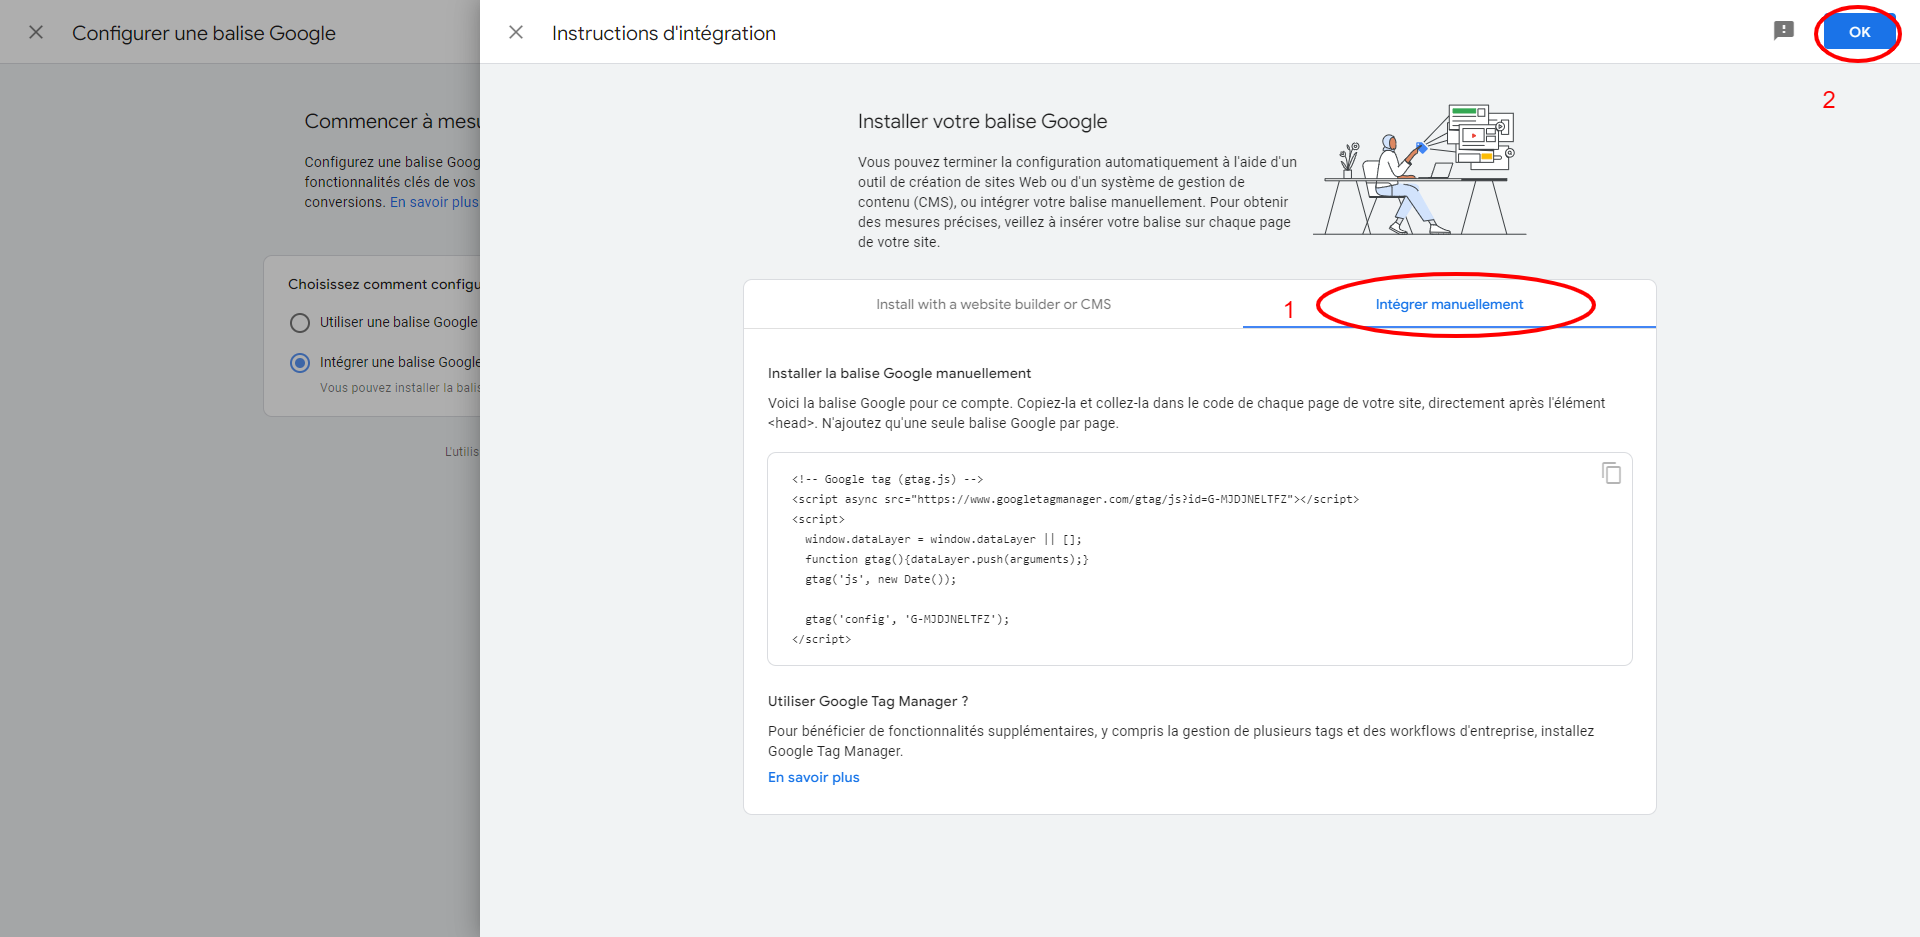Open En savoir plus link under Tag Manager

[813, 777]
